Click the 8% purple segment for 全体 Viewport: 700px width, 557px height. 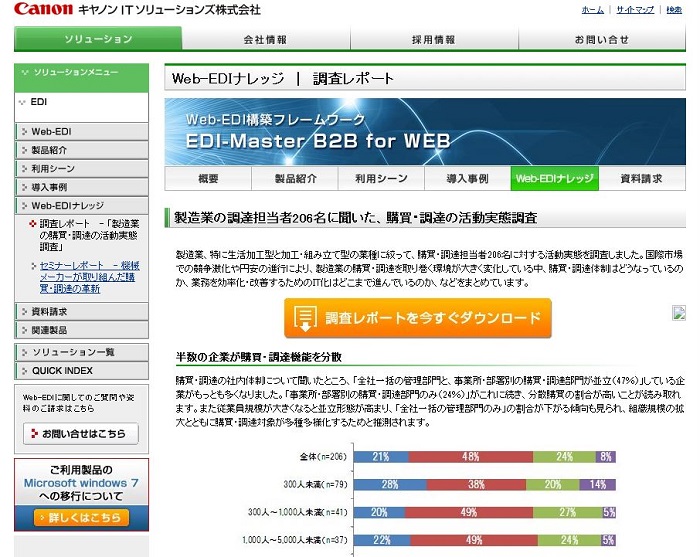605,457
